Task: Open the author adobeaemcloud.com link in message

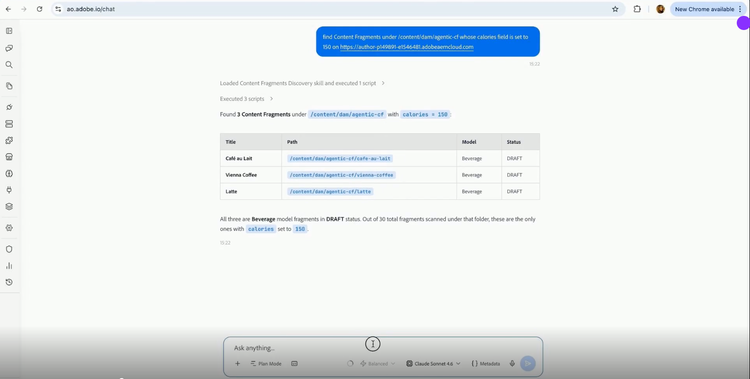Action: (407, 47)
